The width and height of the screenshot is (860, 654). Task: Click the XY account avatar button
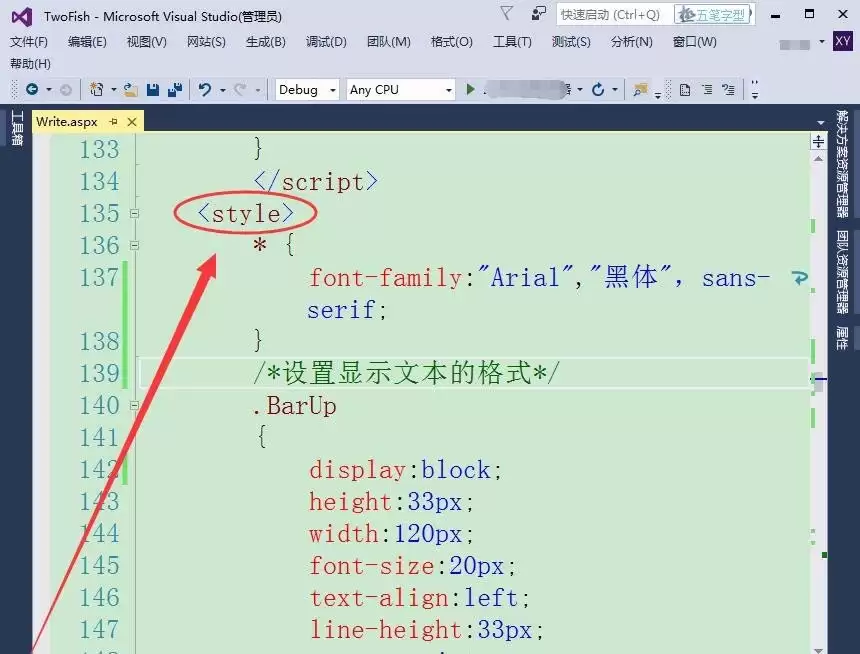click(x=845, y=42)
